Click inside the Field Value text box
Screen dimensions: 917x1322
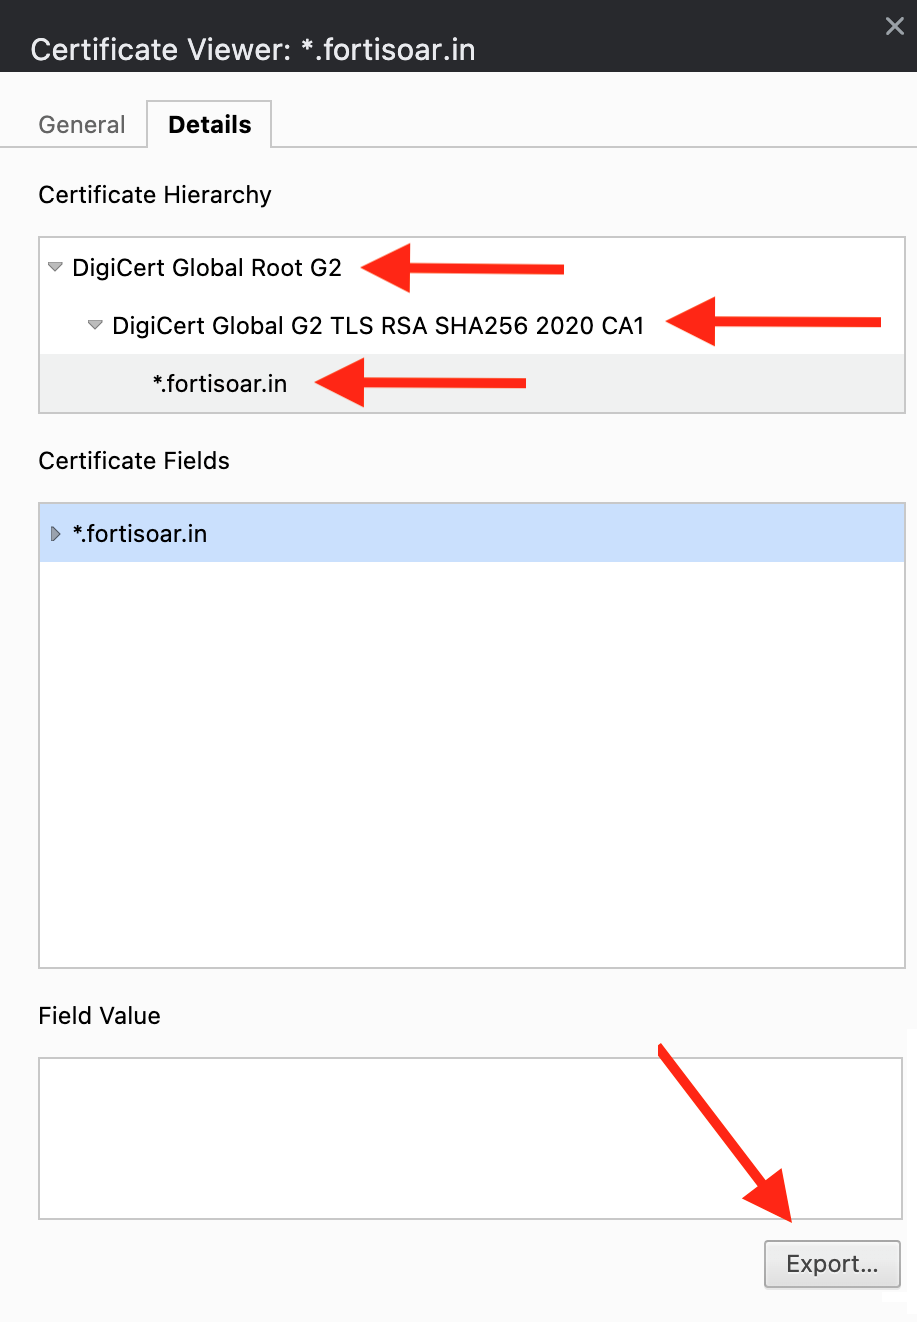(x=400, y=1138)
